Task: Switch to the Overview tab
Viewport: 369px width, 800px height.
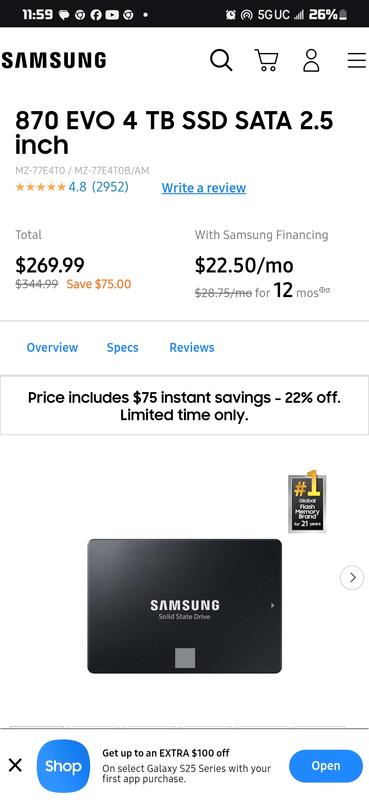Action: (52, 347)
